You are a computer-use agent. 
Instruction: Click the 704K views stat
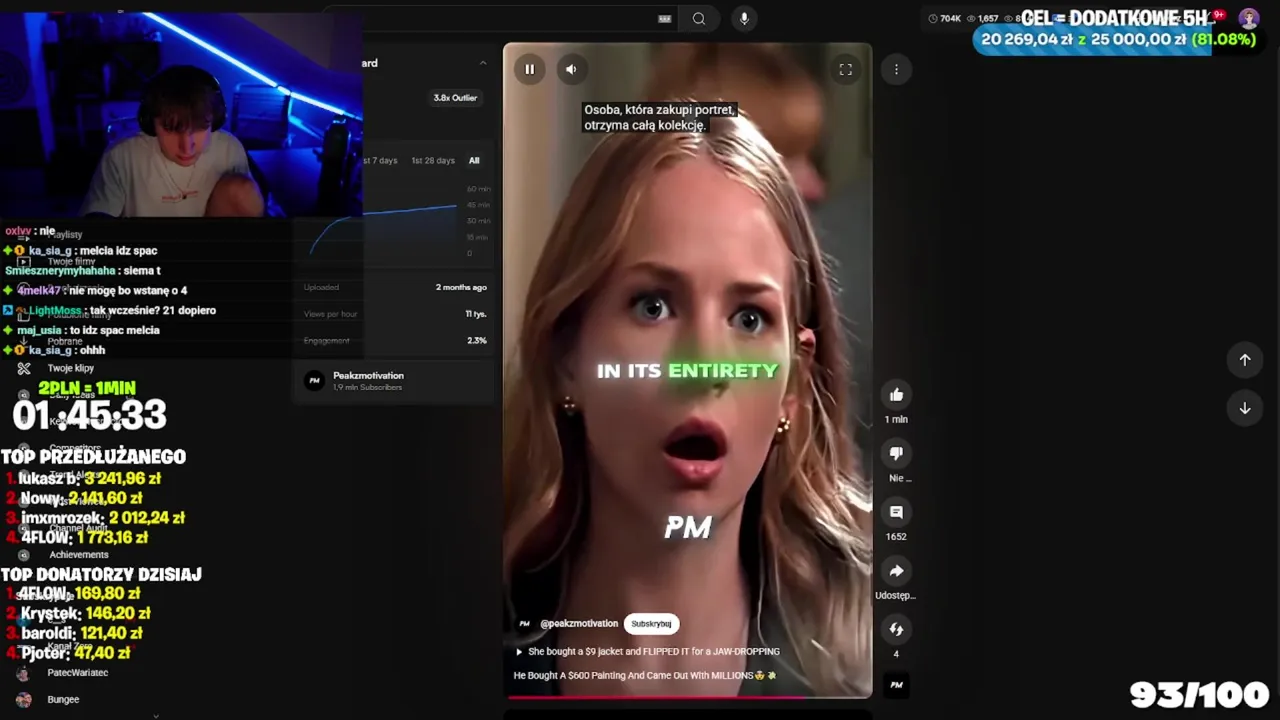tap(944, 18)
